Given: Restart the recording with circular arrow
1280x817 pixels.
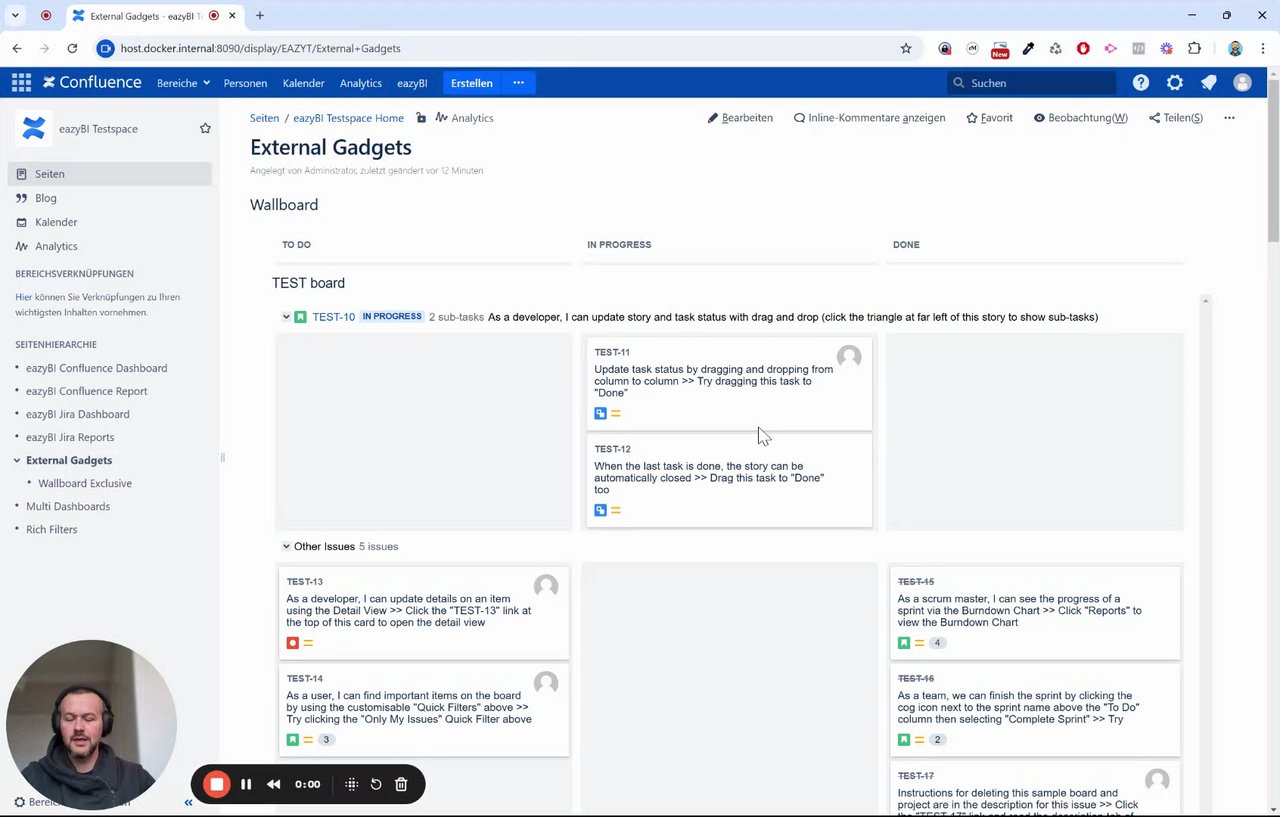Looking at the screenshot, I should [376, 784].
